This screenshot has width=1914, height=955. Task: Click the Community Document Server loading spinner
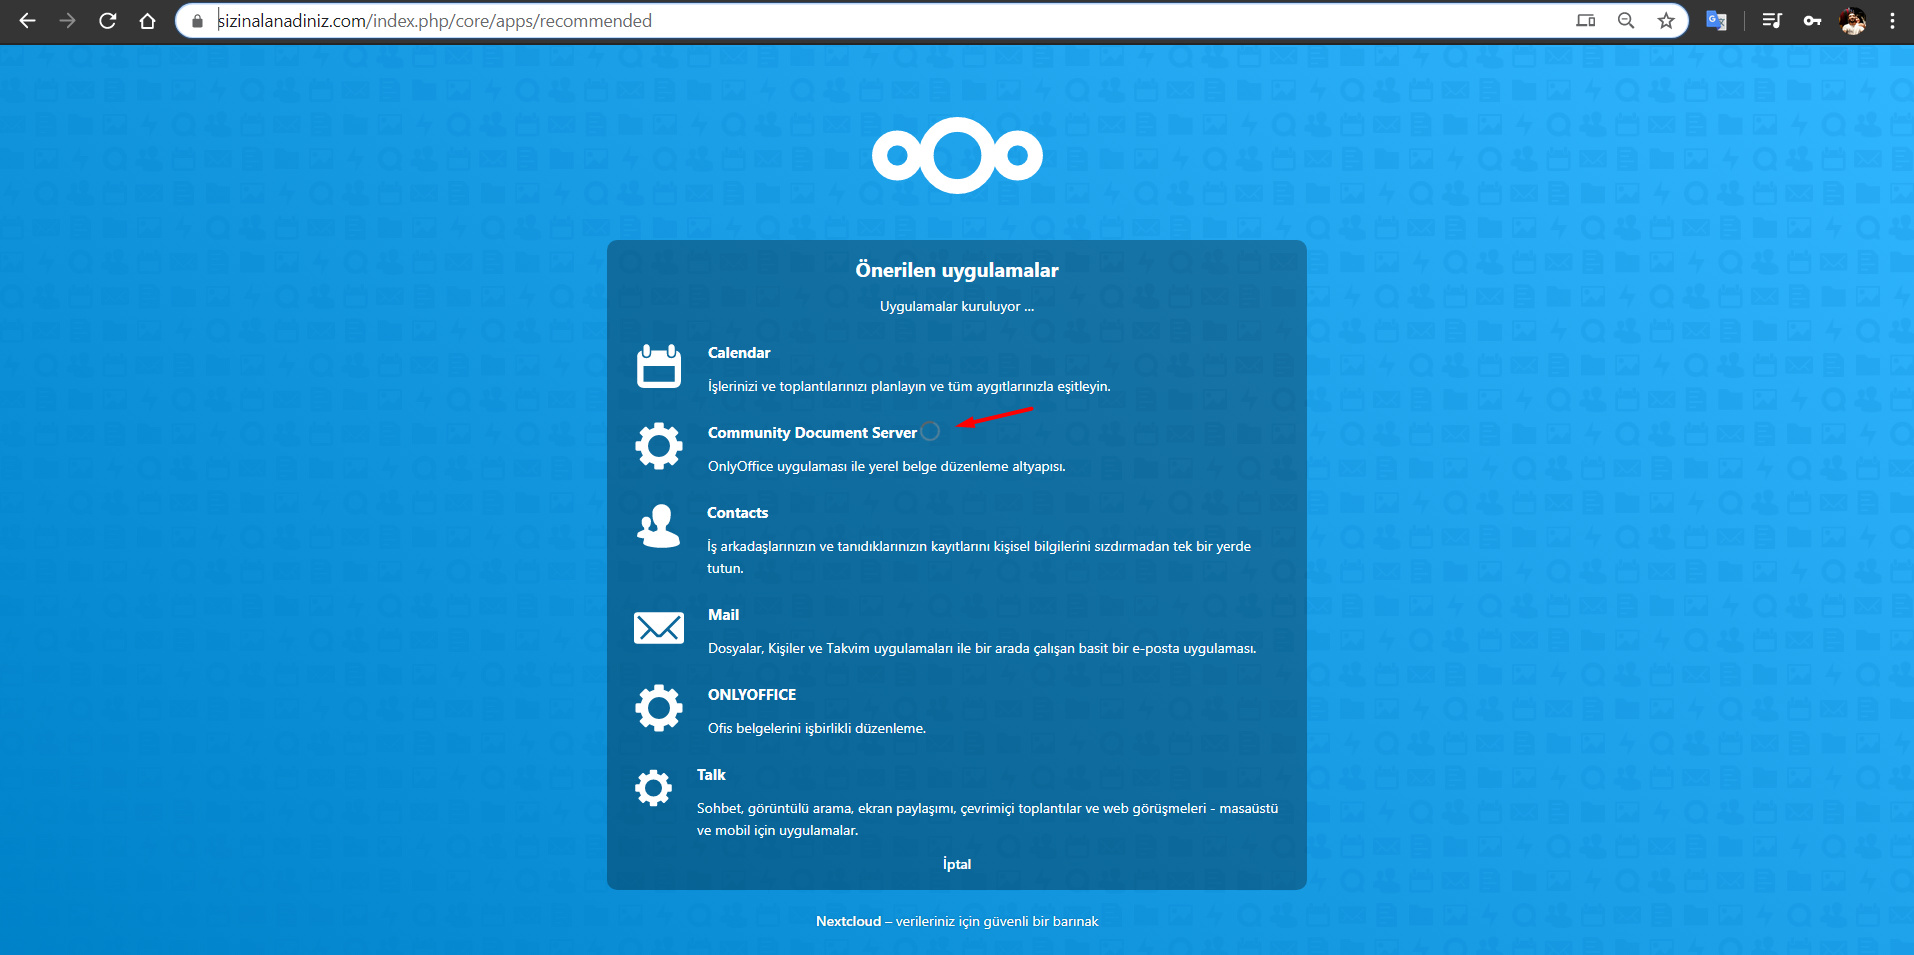click(930, 431)
